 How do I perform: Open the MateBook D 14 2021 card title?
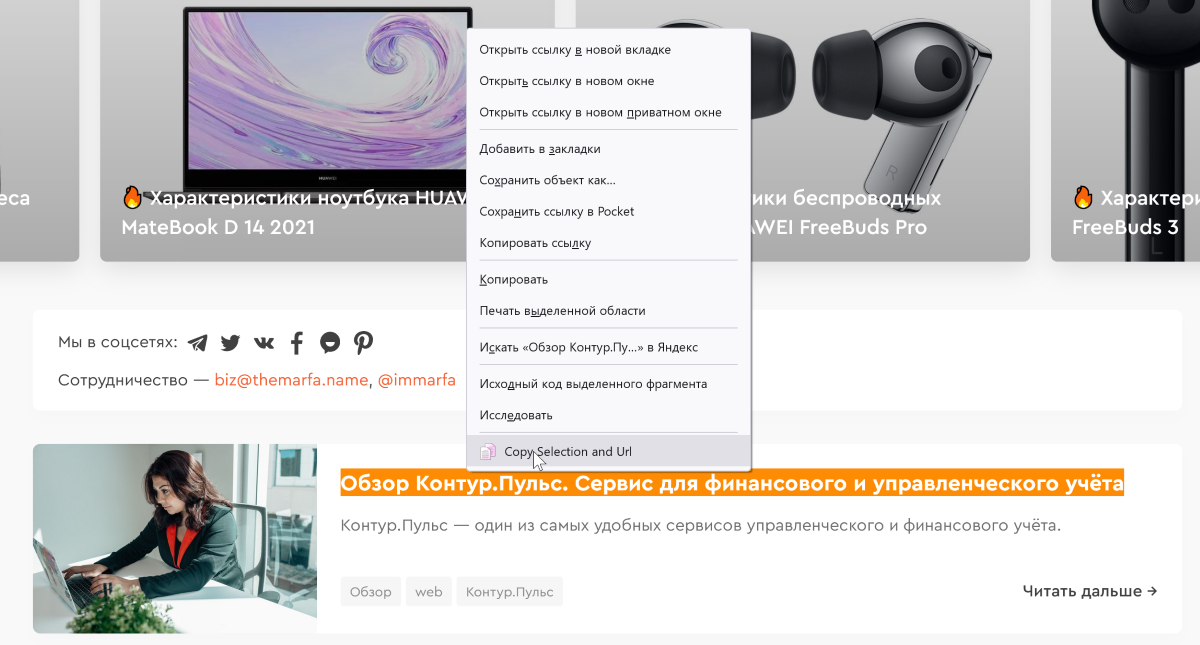tap(294, 212)
